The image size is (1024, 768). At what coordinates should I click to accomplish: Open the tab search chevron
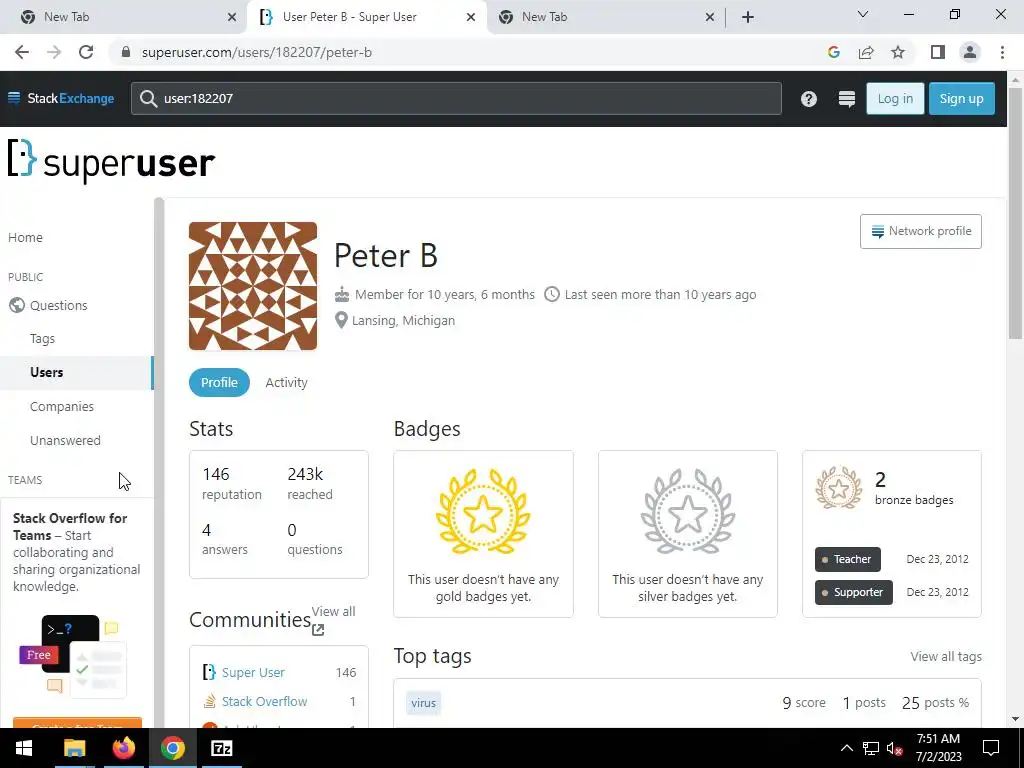tap(863, 14)
